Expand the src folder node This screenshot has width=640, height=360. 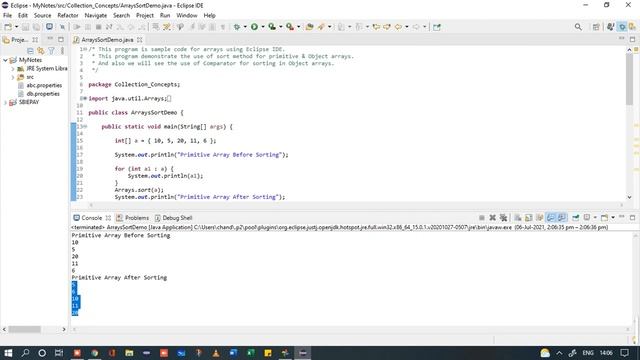(13, 77)
